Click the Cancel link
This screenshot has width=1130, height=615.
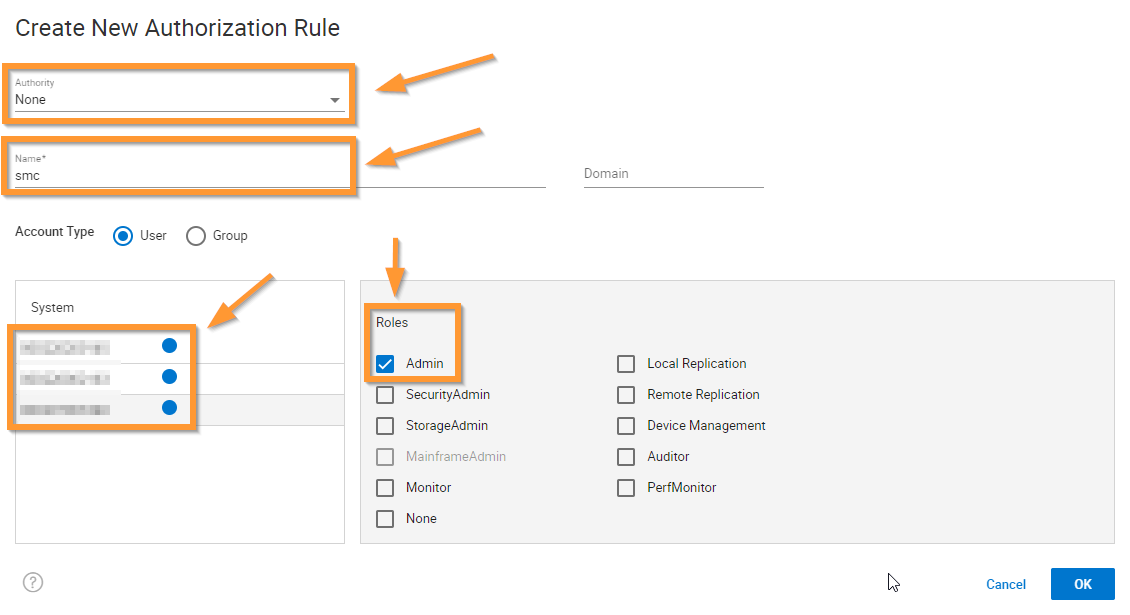coord(1005,584)
